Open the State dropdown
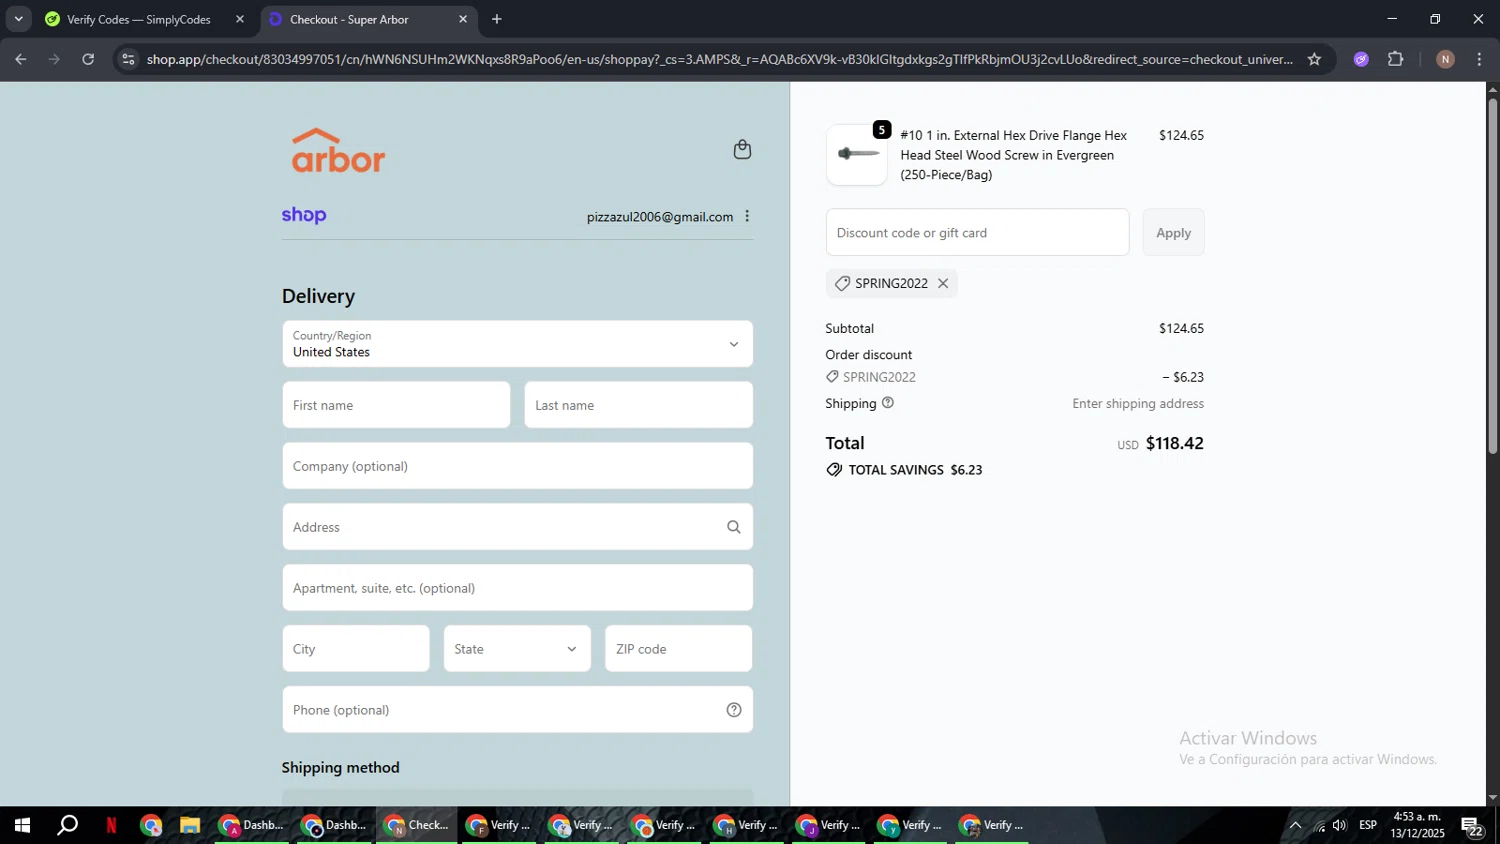Image resolution: width=1500 pixels, height=844 pixels. [x=517, y=649]
